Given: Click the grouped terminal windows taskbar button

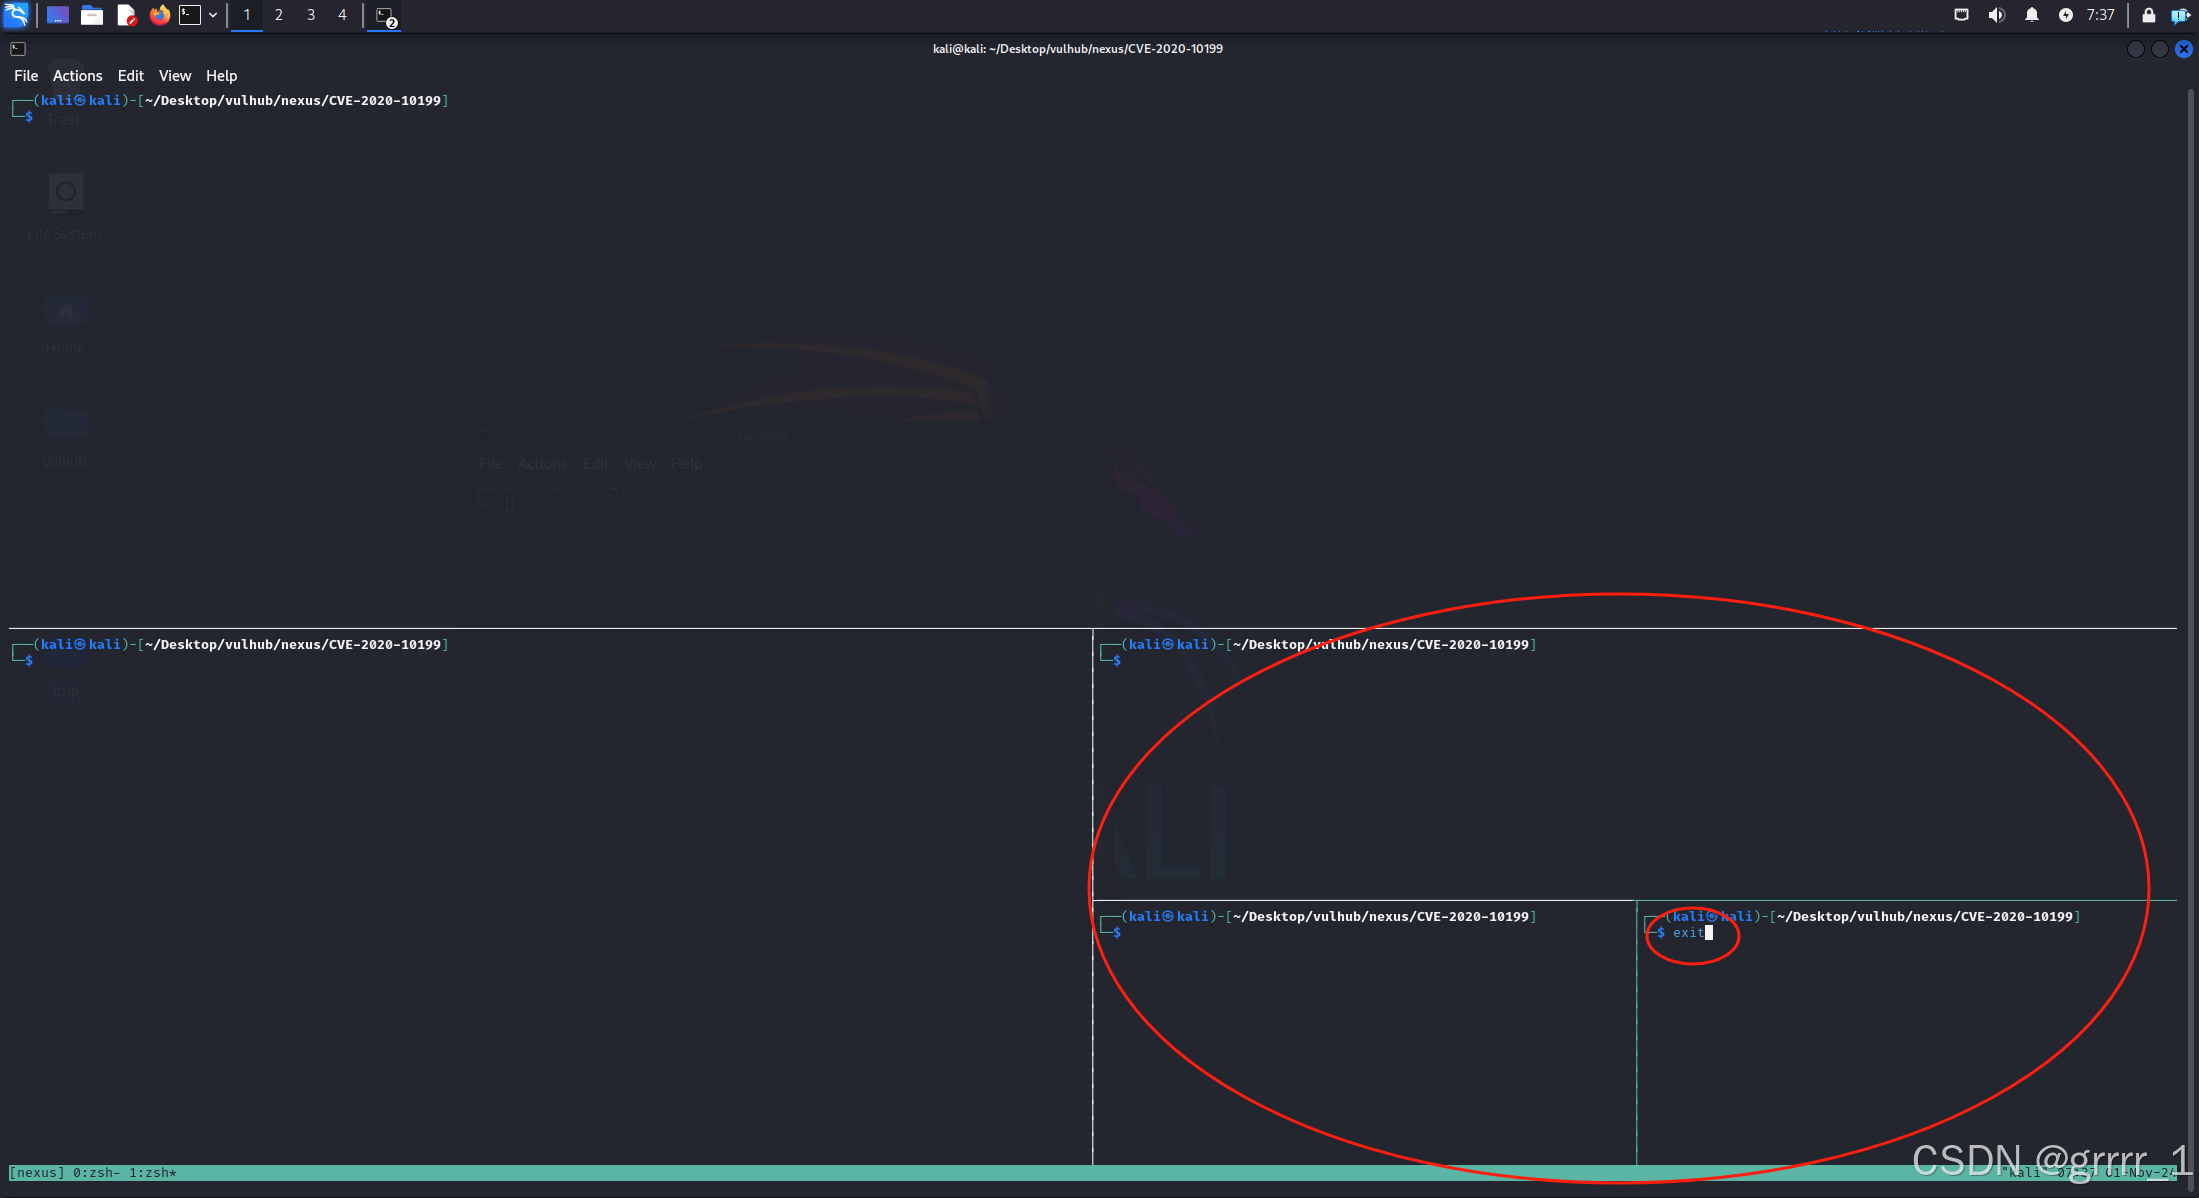Looking at the screenshot, I should [x=385, y=16].
